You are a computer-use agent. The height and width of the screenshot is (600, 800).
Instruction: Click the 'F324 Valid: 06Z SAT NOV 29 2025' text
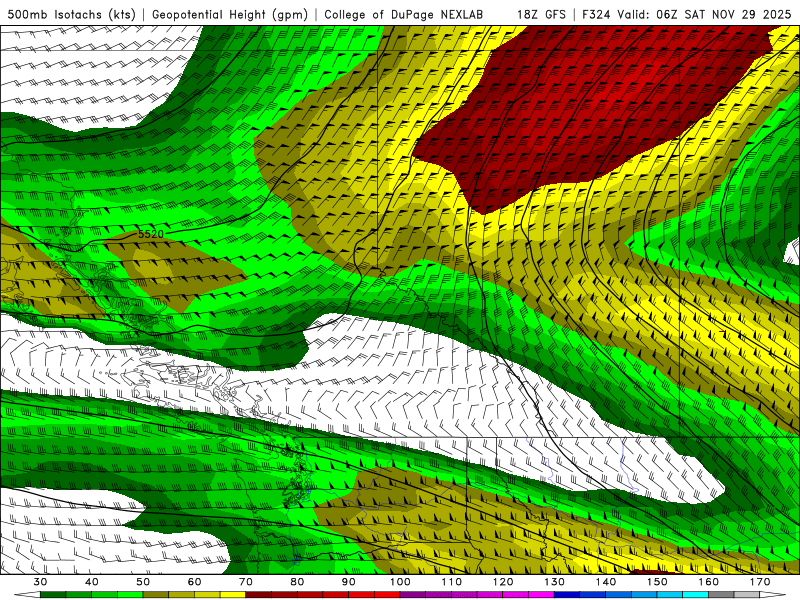686,14
